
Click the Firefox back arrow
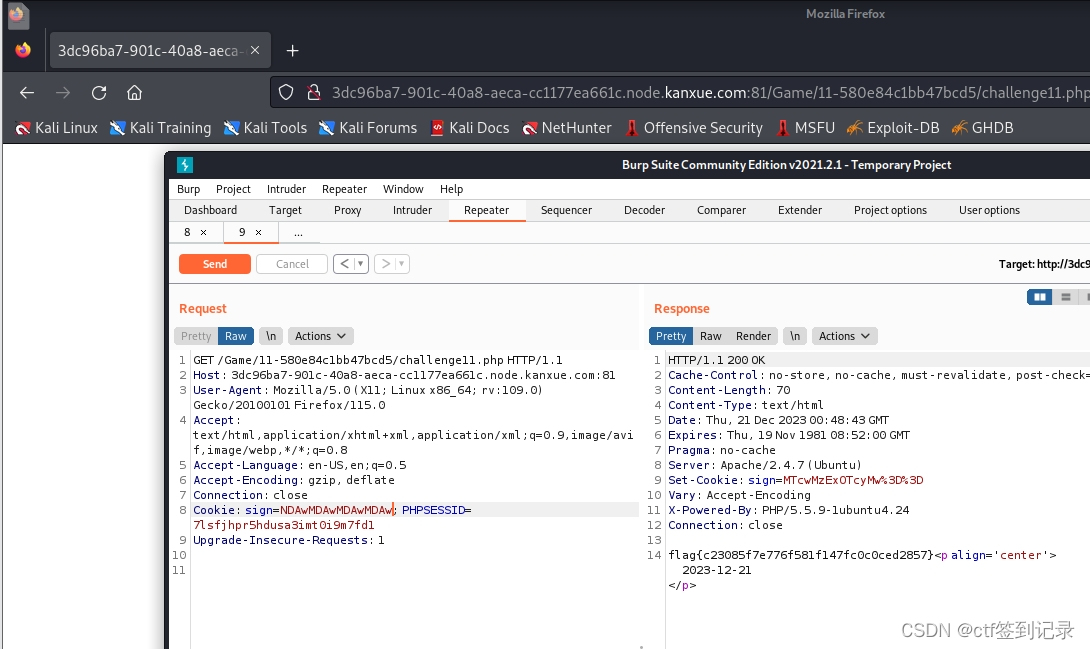(26, 92)
